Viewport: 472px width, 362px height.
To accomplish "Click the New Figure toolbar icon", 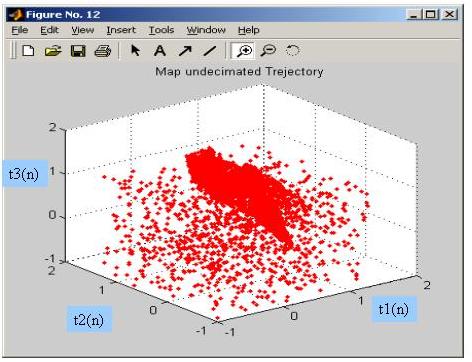I will coord(28,51).
